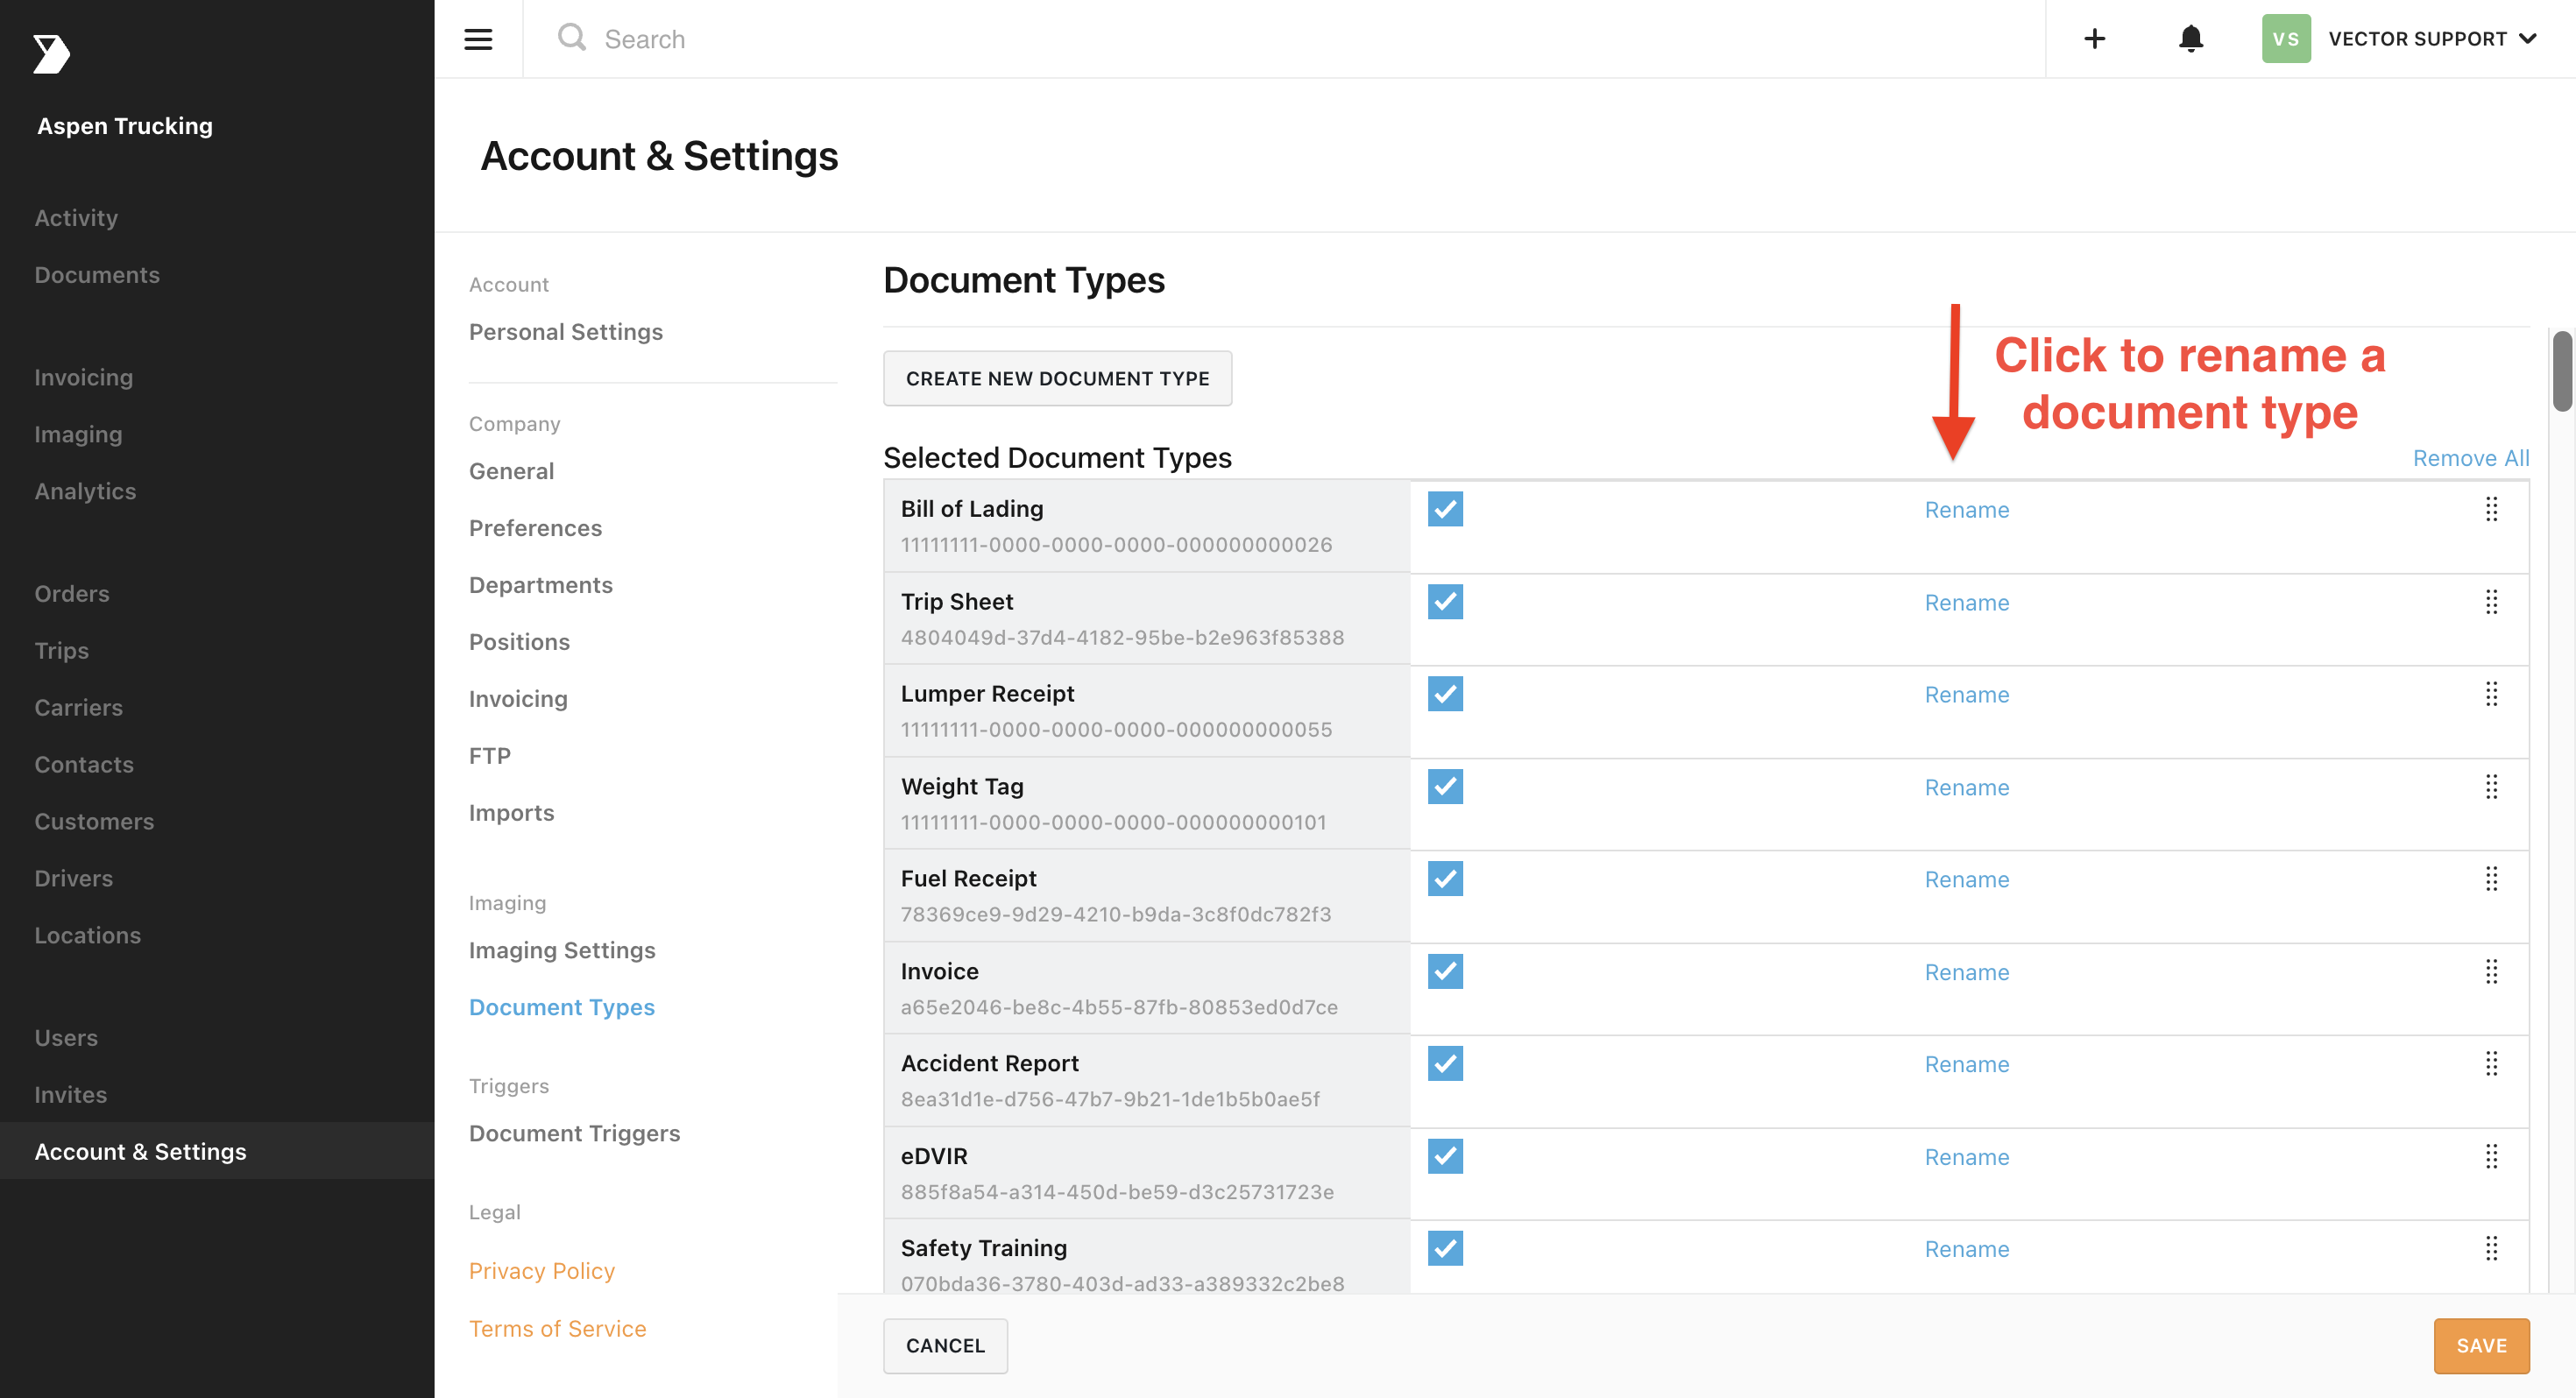Uncheck Lumper Receipt checkbox
The height and width of the screenshot is (1398, 2576).
[1445, 694]
